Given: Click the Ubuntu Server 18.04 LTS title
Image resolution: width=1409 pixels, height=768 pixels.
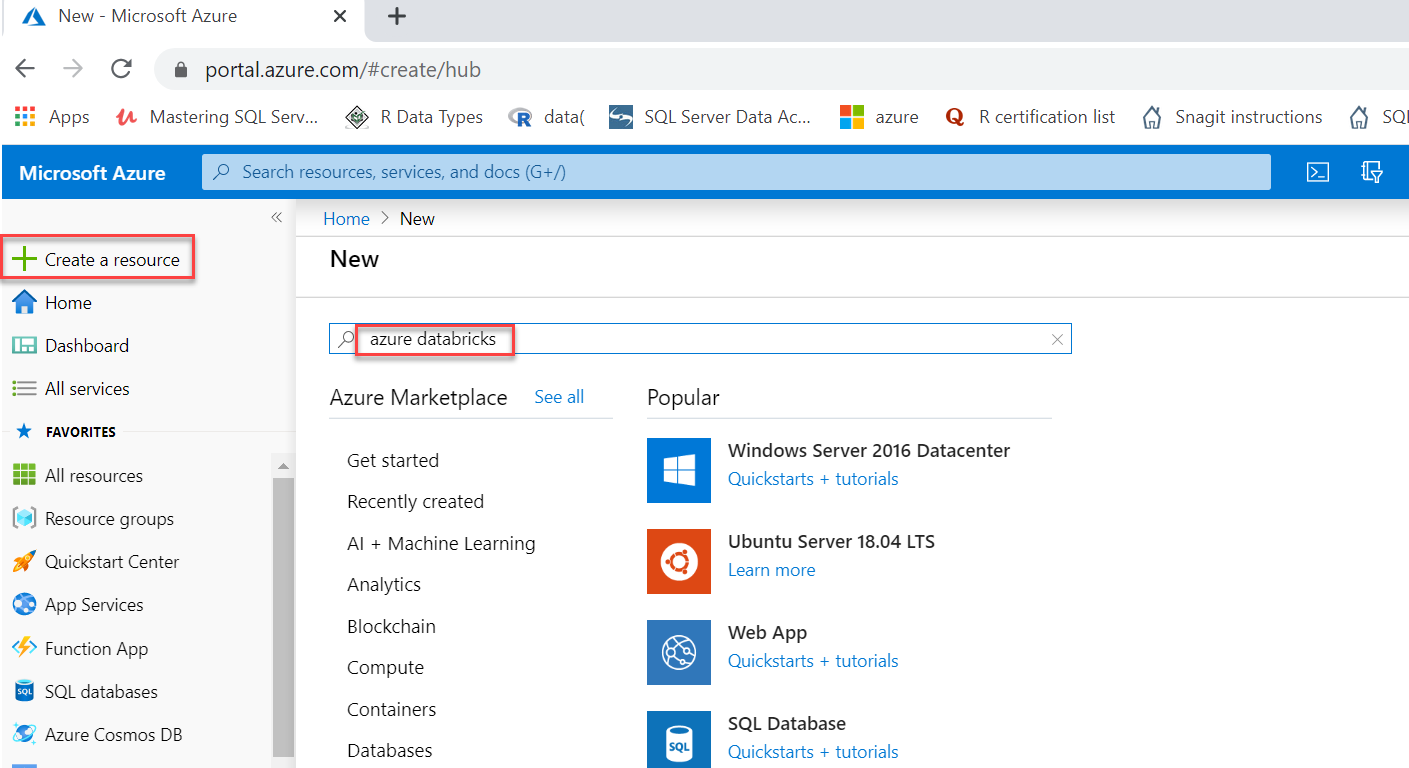Looking at the screenshot, I should [831, 542].
